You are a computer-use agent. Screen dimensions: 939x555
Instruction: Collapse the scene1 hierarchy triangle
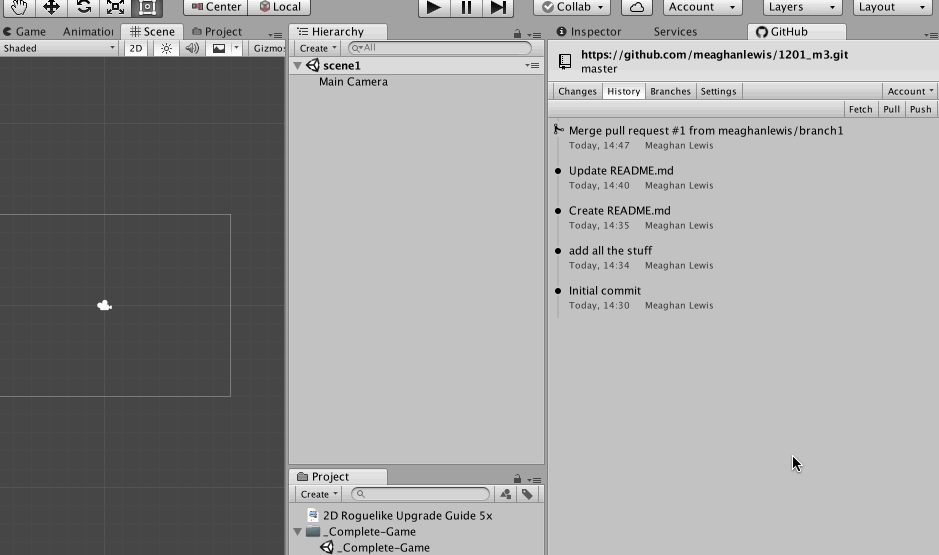click(298, 66)
